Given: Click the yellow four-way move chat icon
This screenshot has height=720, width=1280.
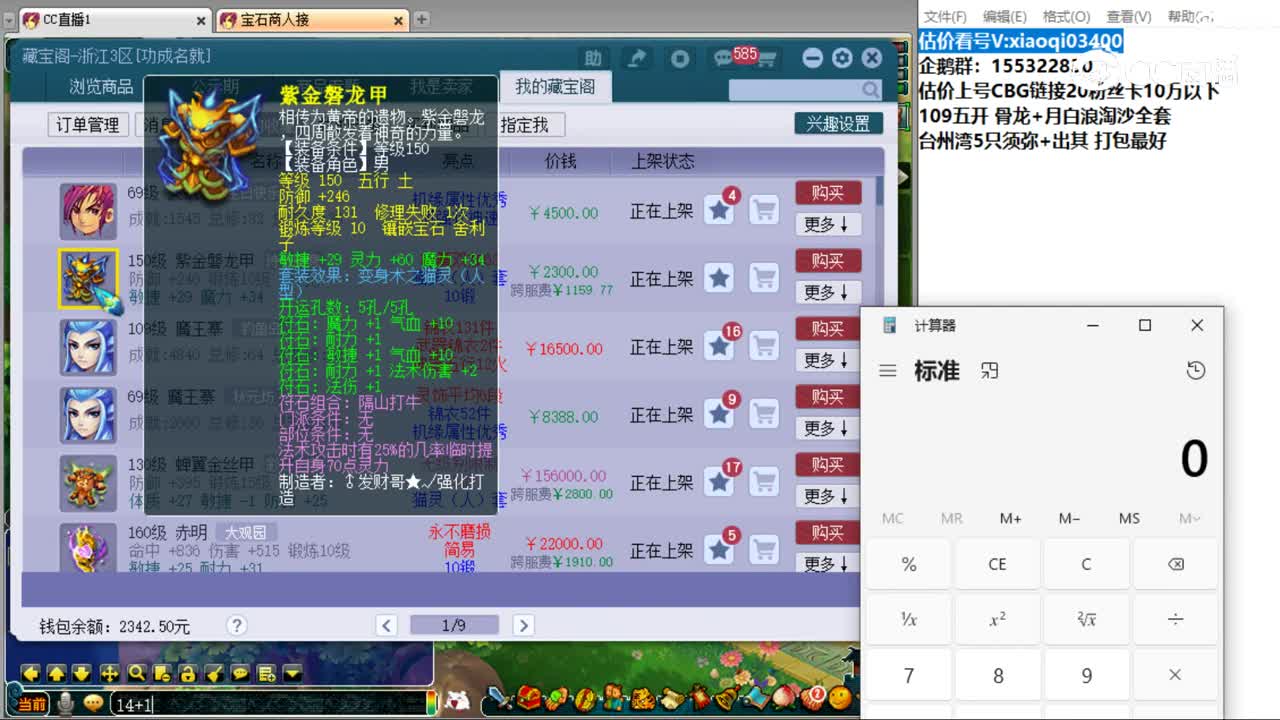Looking at the screenshot, I should (x=110, y=673).
